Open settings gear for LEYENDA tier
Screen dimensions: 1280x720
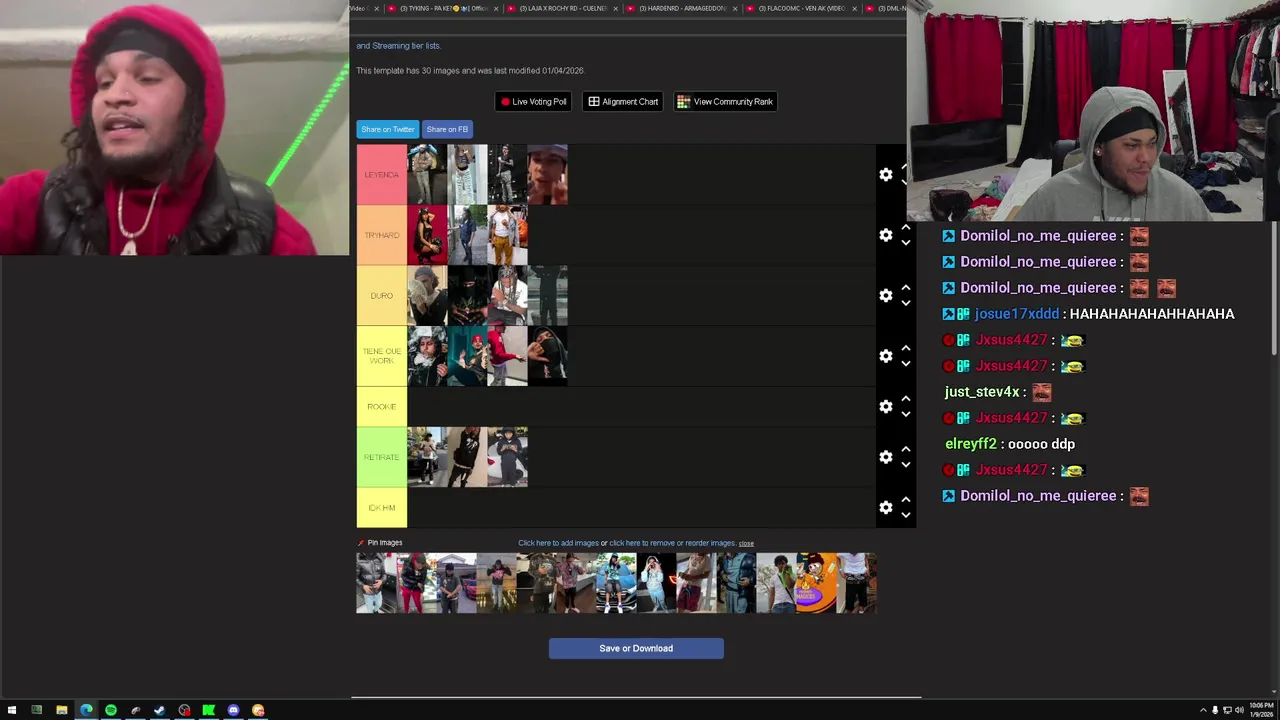(886, 175)
